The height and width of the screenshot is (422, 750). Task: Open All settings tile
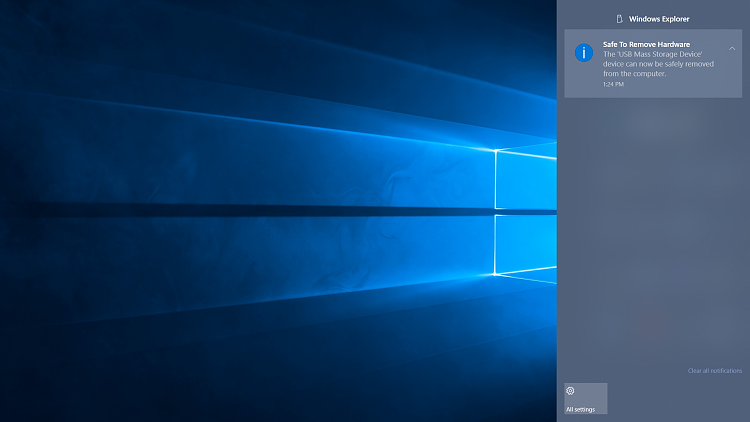(585, 398)
